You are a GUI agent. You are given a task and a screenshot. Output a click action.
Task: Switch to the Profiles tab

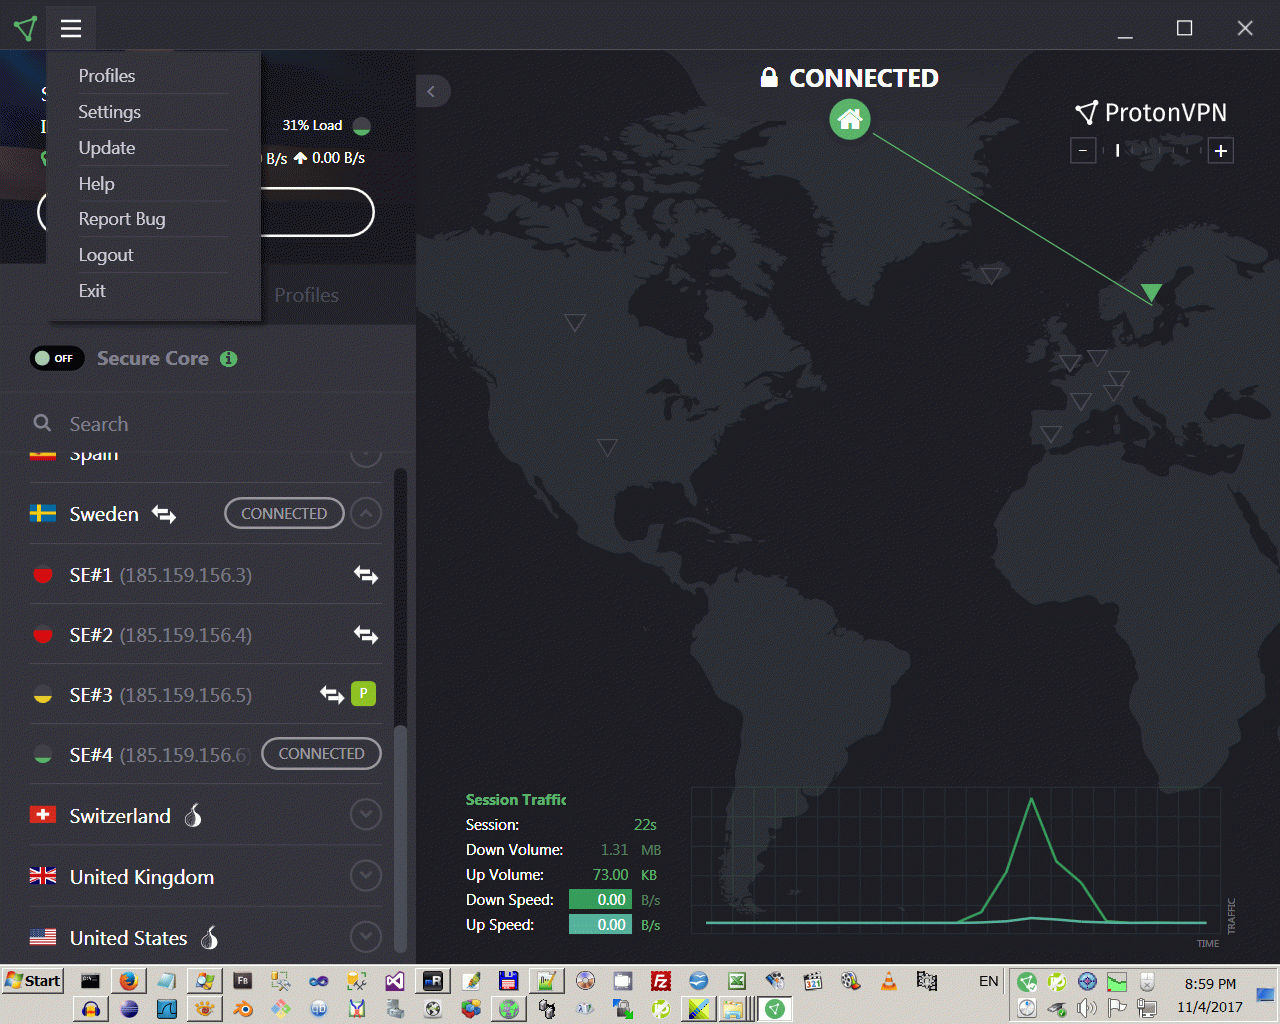(x=306, y=295)
